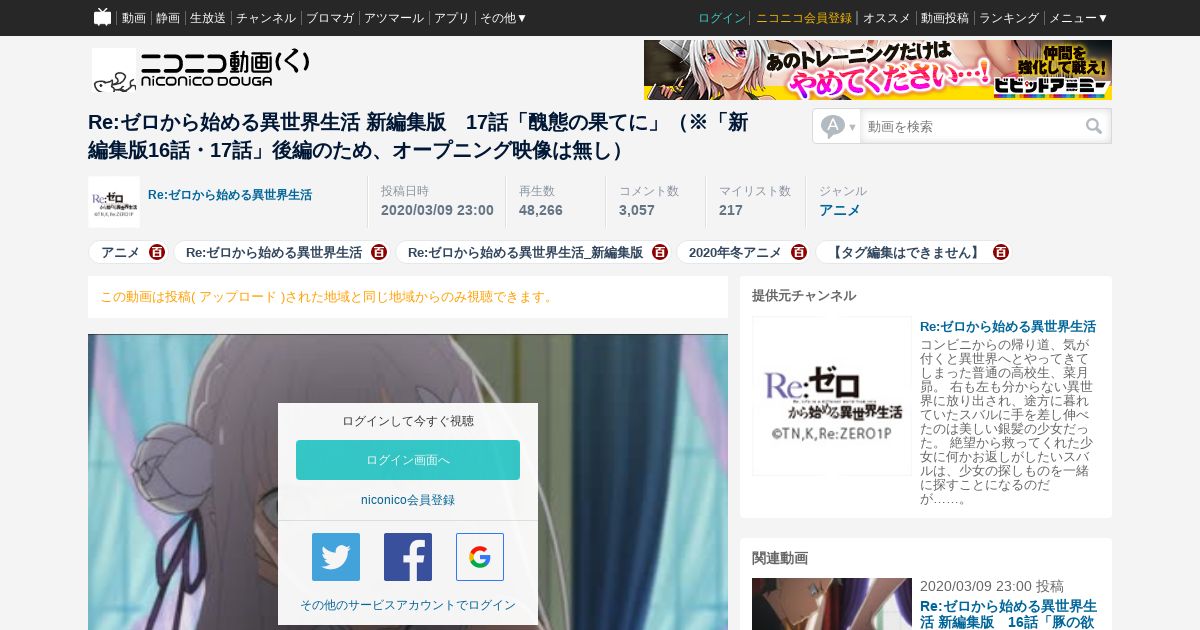Expand the search target selector dropdown
Image resolution: width=1200 pixels, height=630 pixels.
(838, 126)
